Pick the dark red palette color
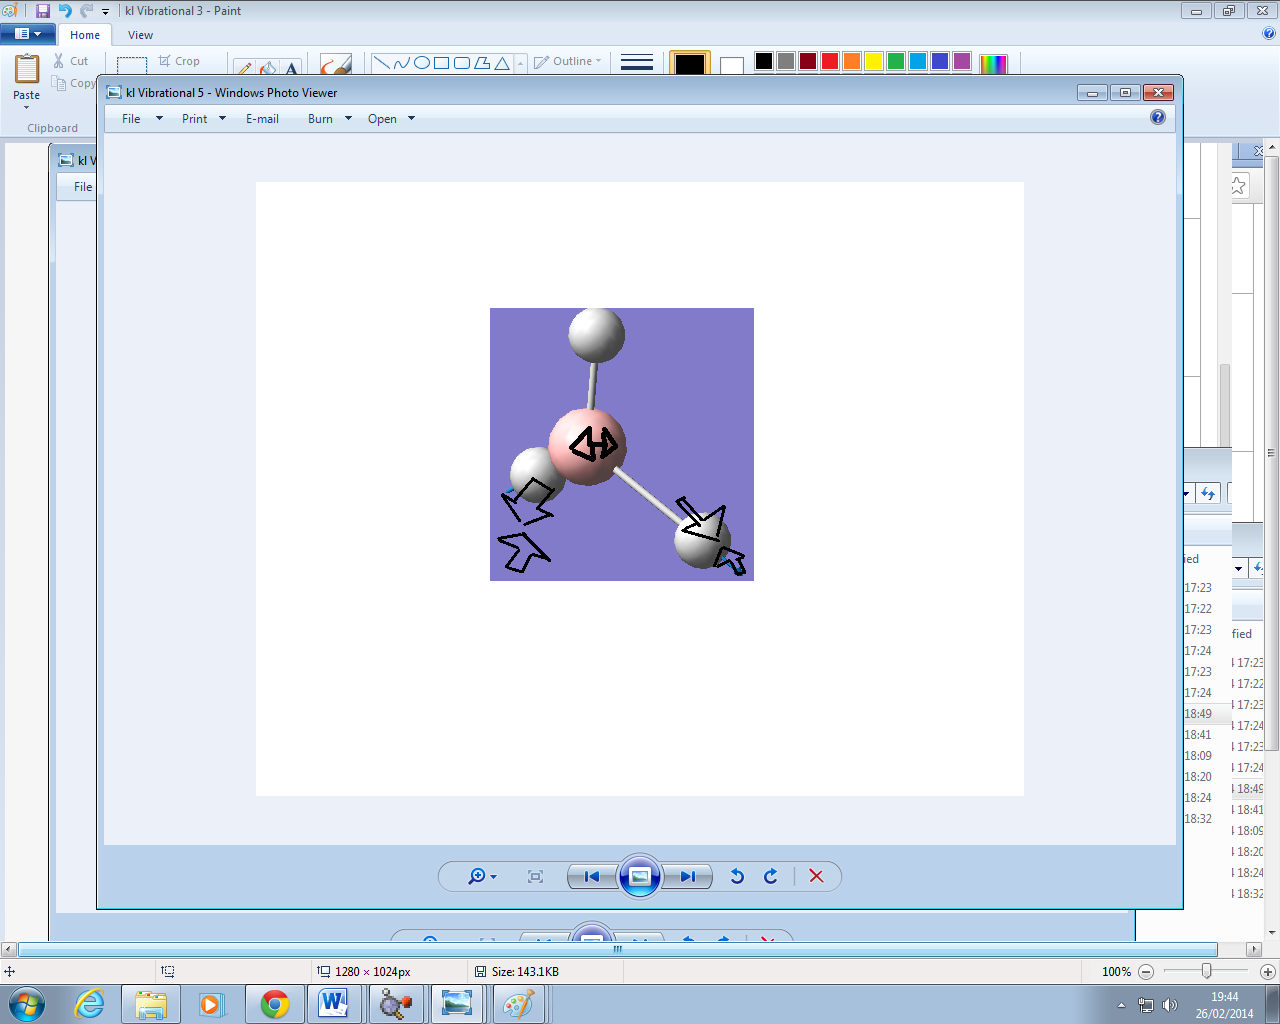Image resolution: width=1280 pixels, height=1024 pixels. pyautogui.click(x=808, y=62)
